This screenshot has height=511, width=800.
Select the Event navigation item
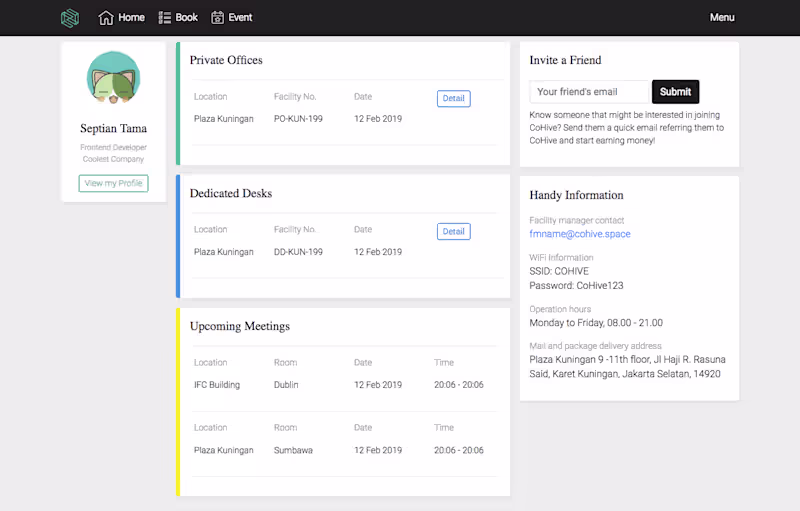click(240, 18)
